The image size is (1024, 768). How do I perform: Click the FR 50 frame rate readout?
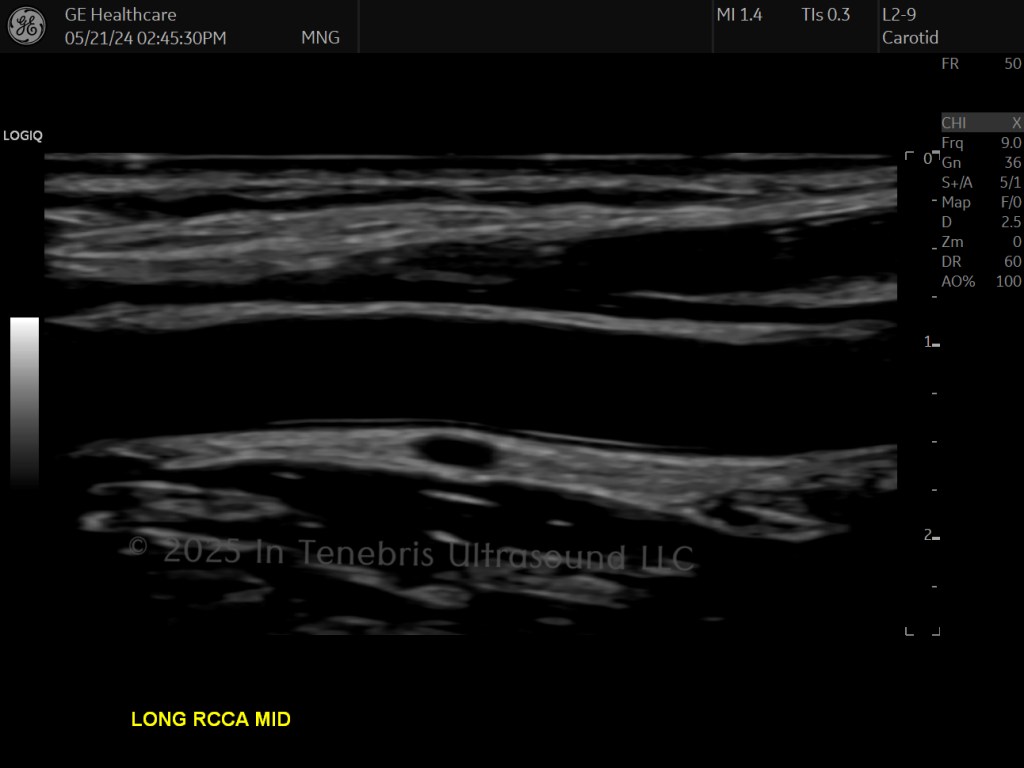(982, 63)
